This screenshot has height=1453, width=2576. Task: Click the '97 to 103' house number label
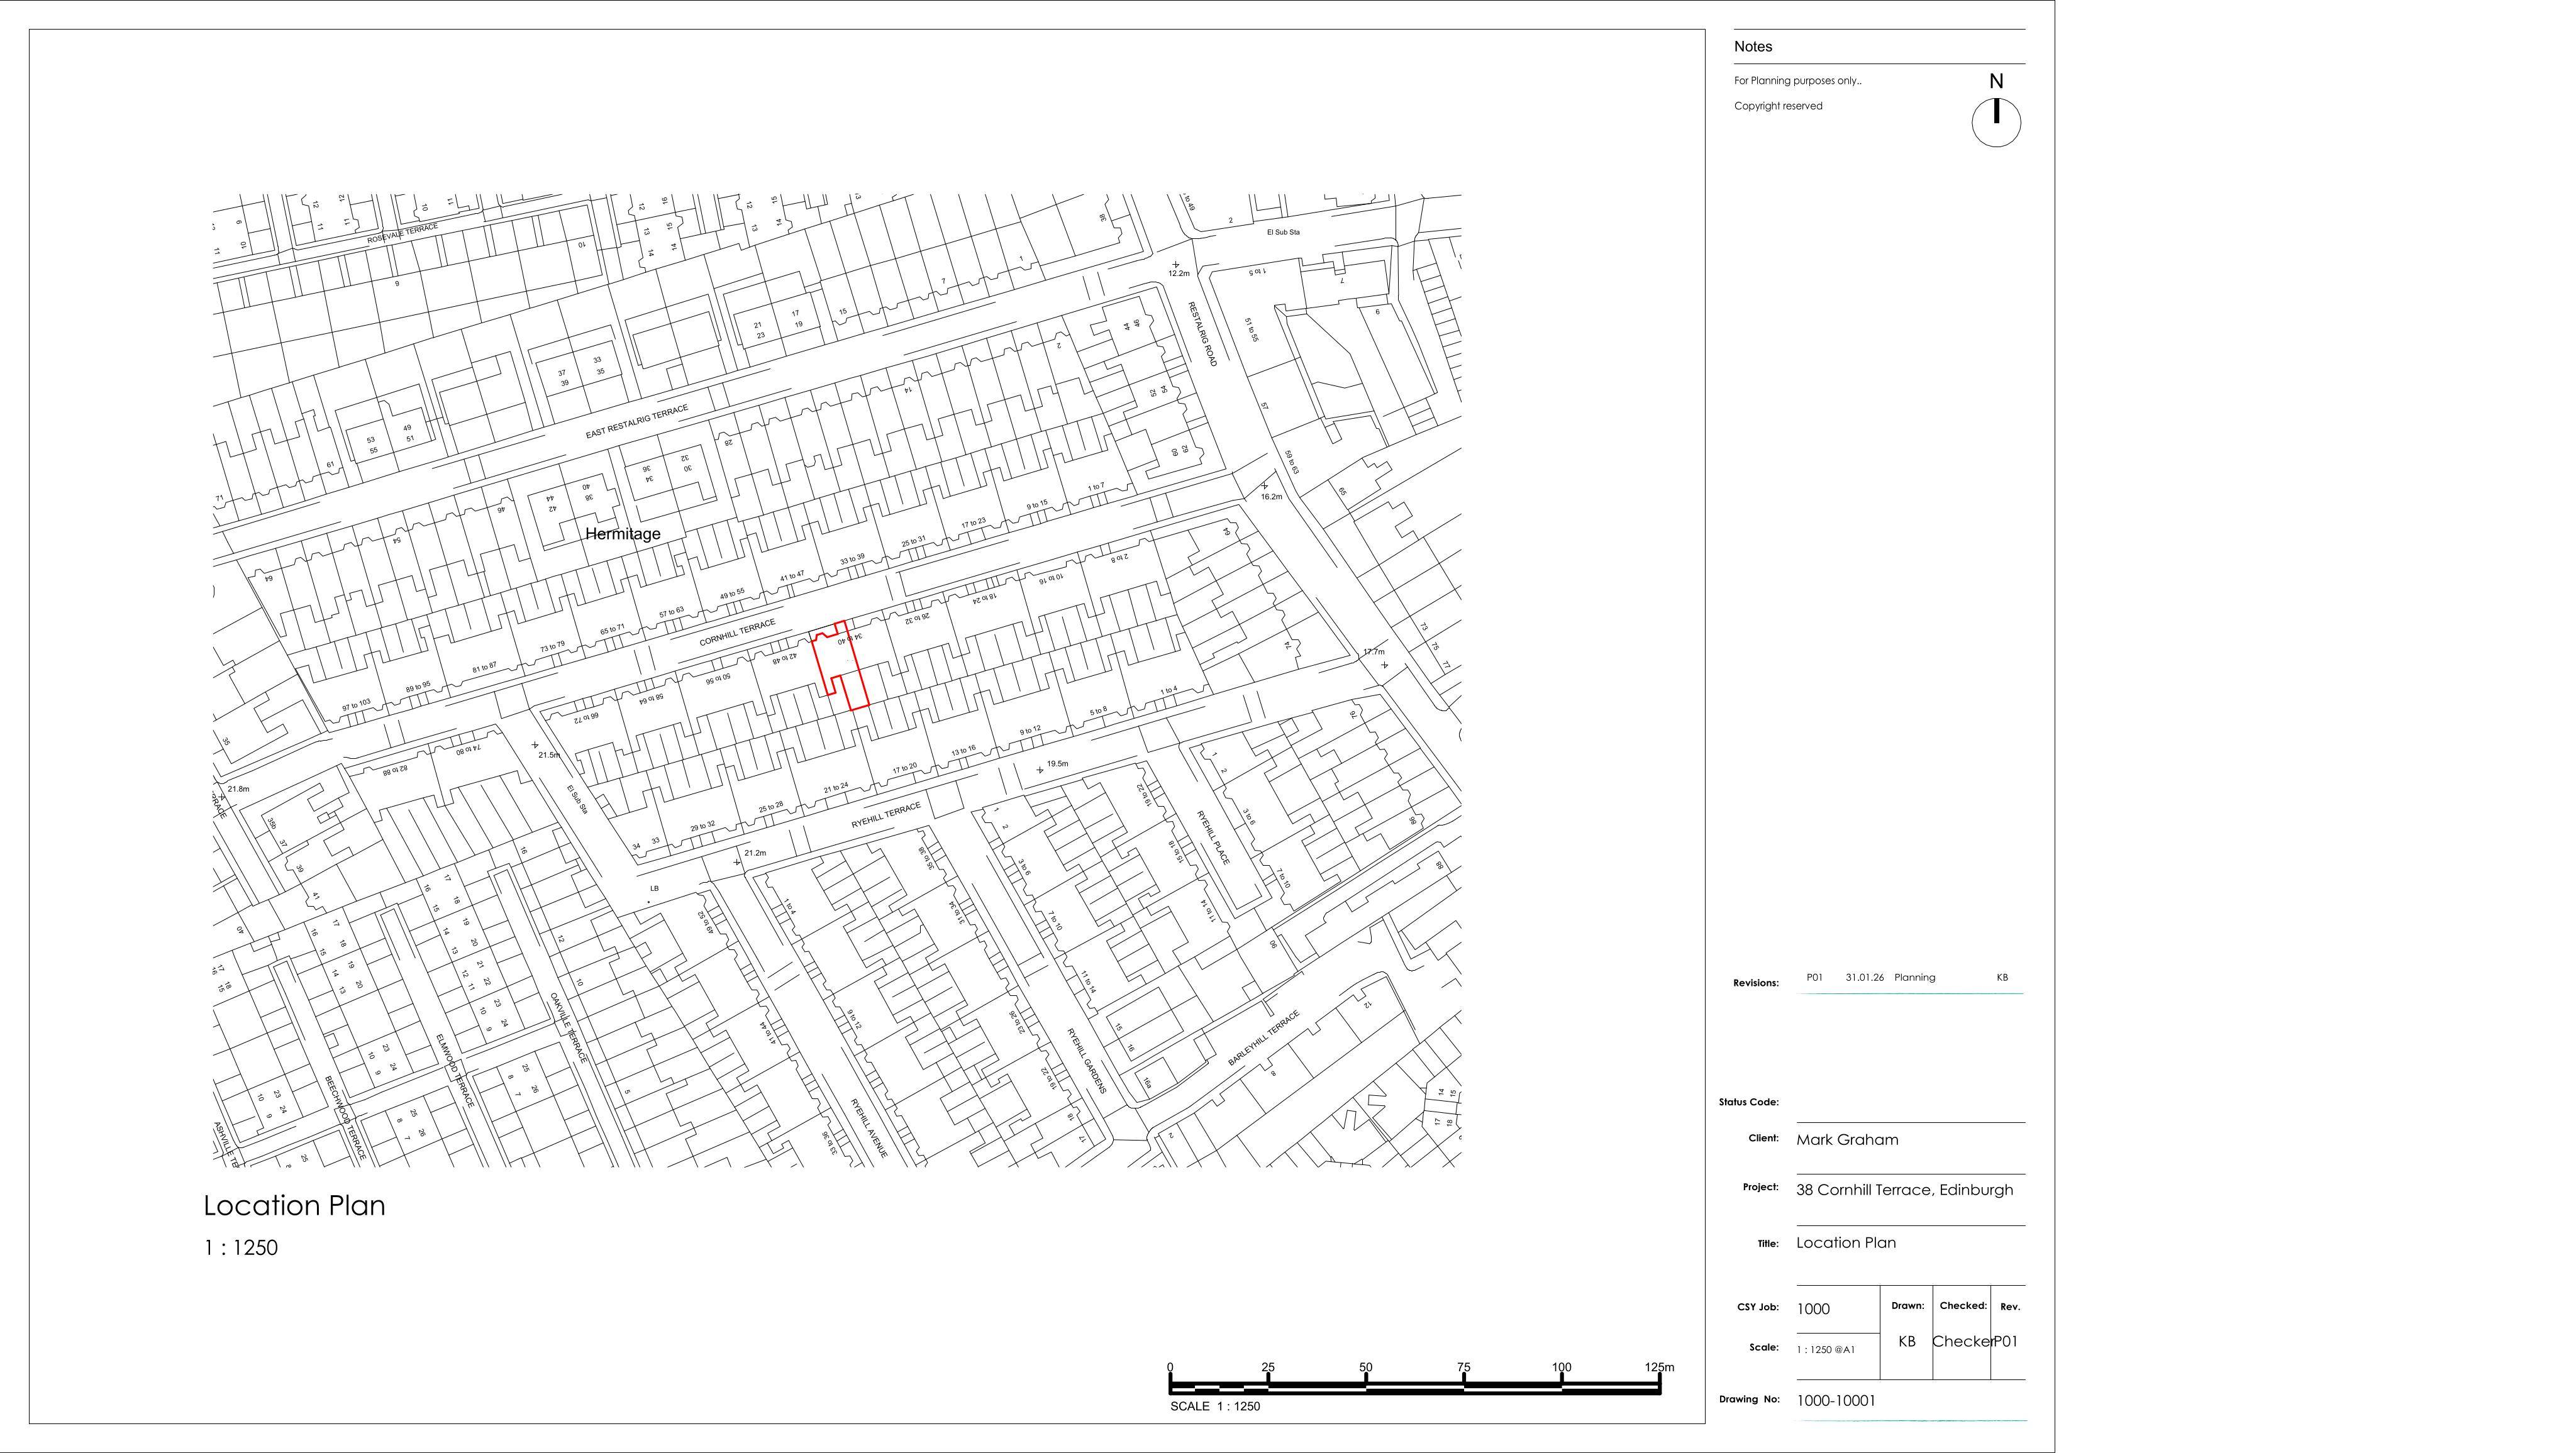tap(356, 705)
